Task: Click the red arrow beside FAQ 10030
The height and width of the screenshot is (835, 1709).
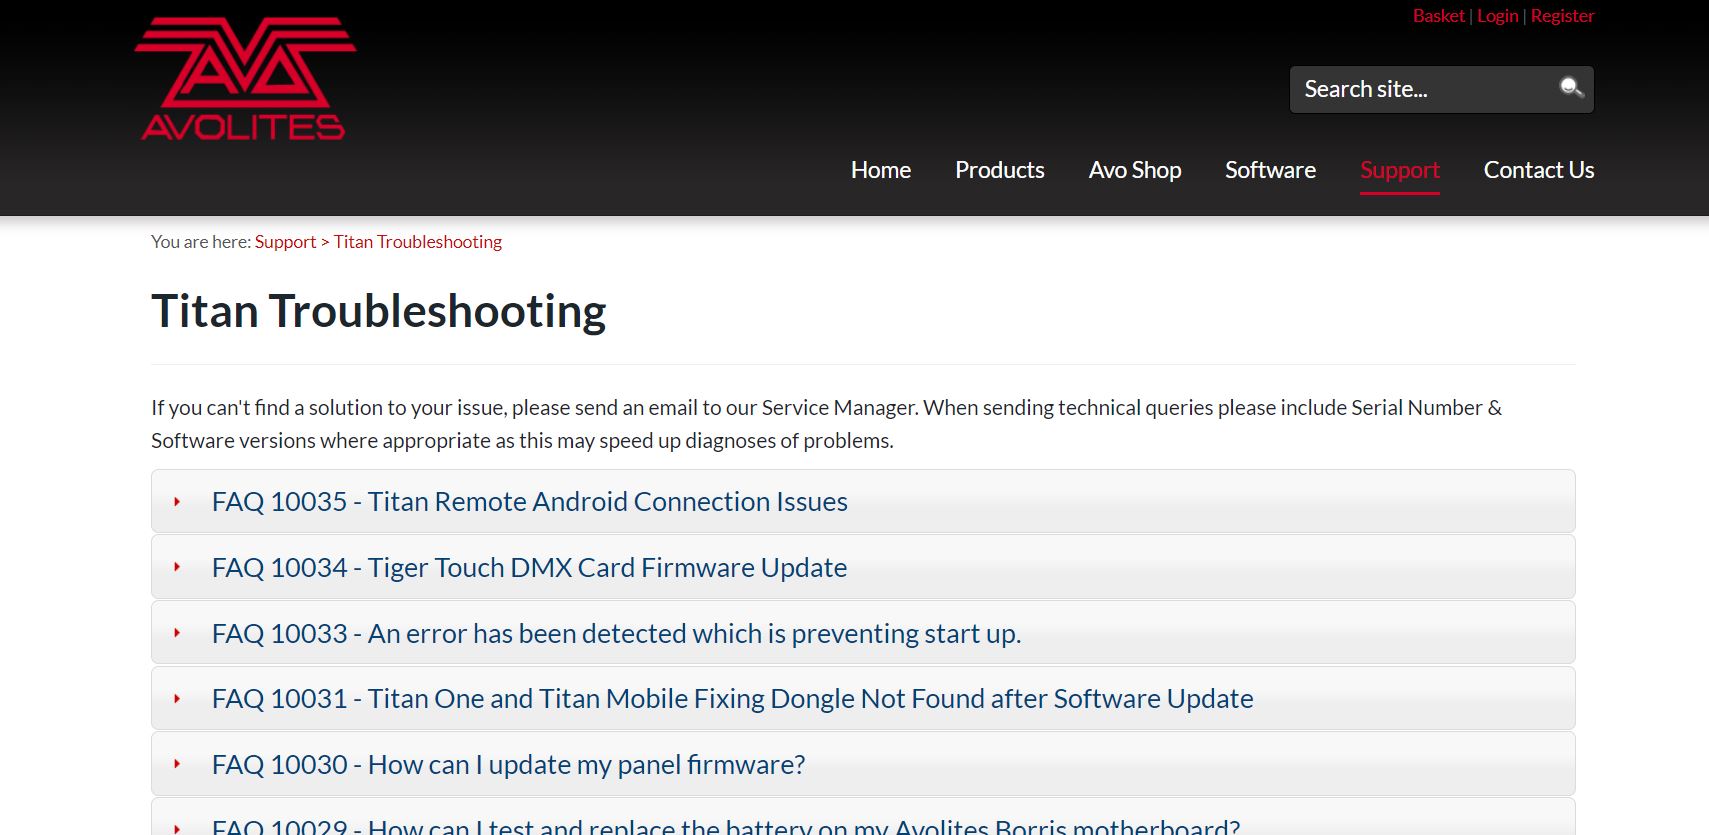Action: tap(177, 764)
